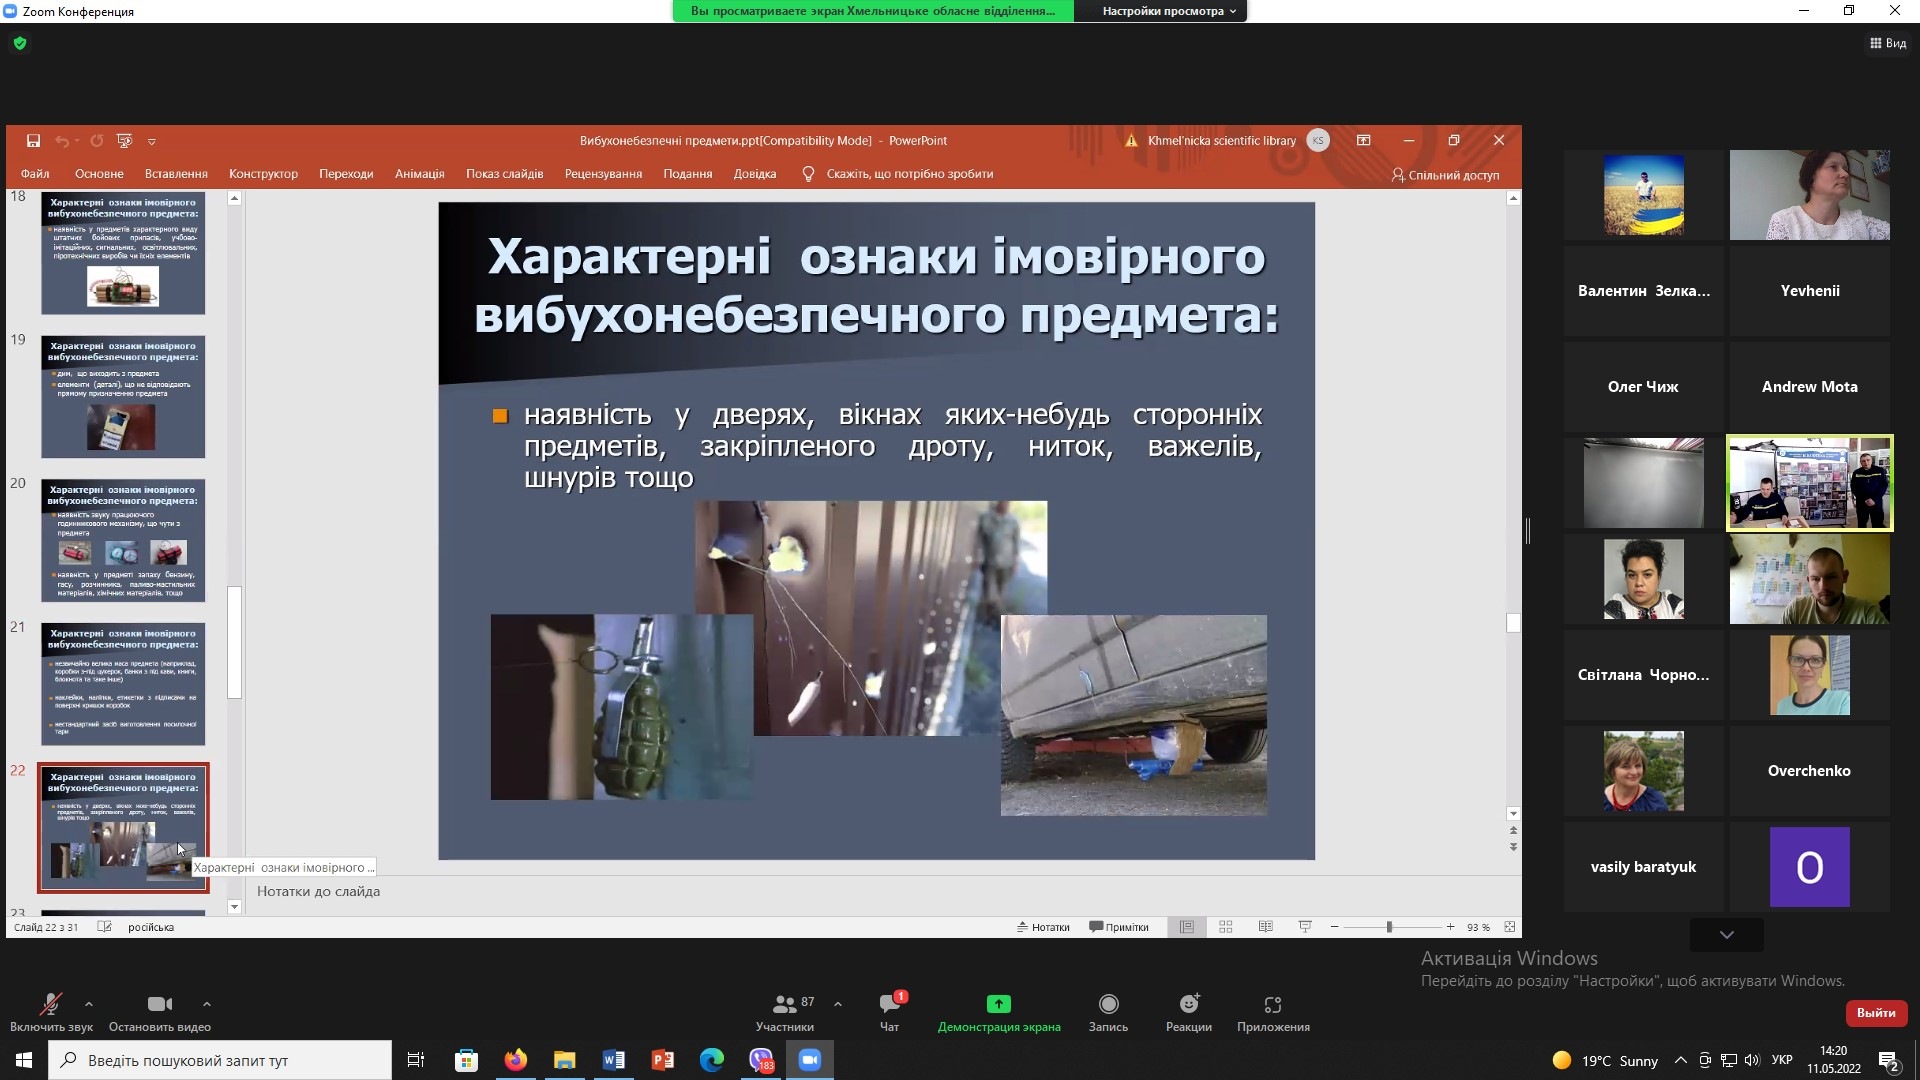This screenshot has width=1920, height=1080.
Task: Open the Приложения apps panel
Action: (1272, 1005)
